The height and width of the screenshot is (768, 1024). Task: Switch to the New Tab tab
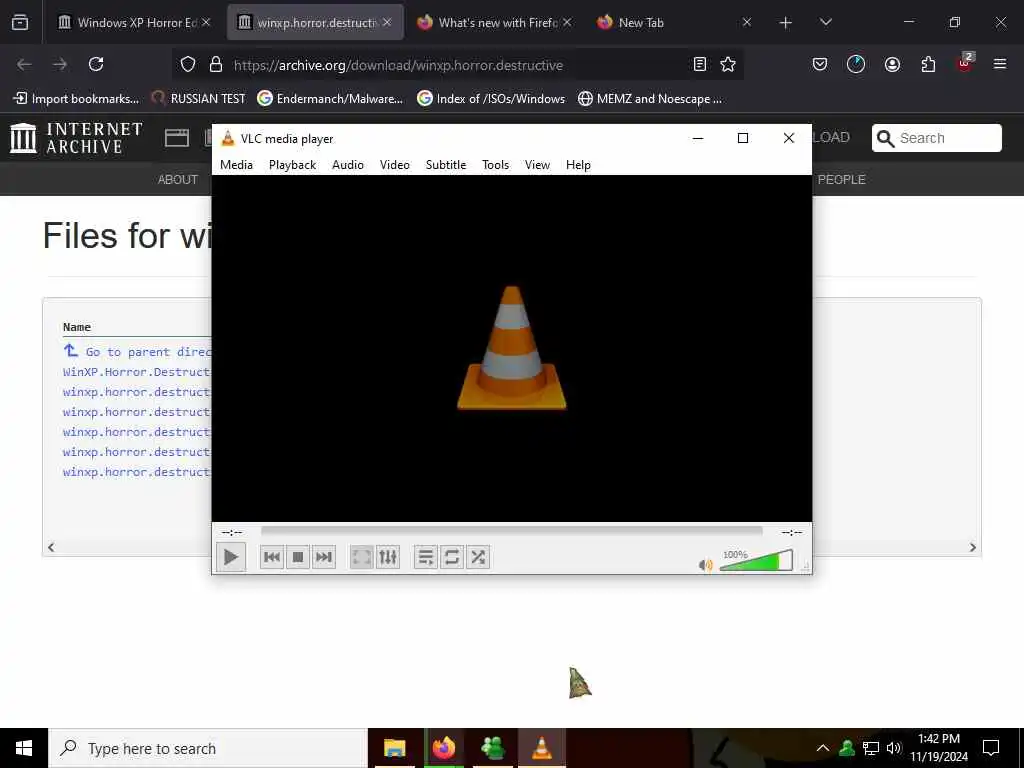click(x=675, y=22)
